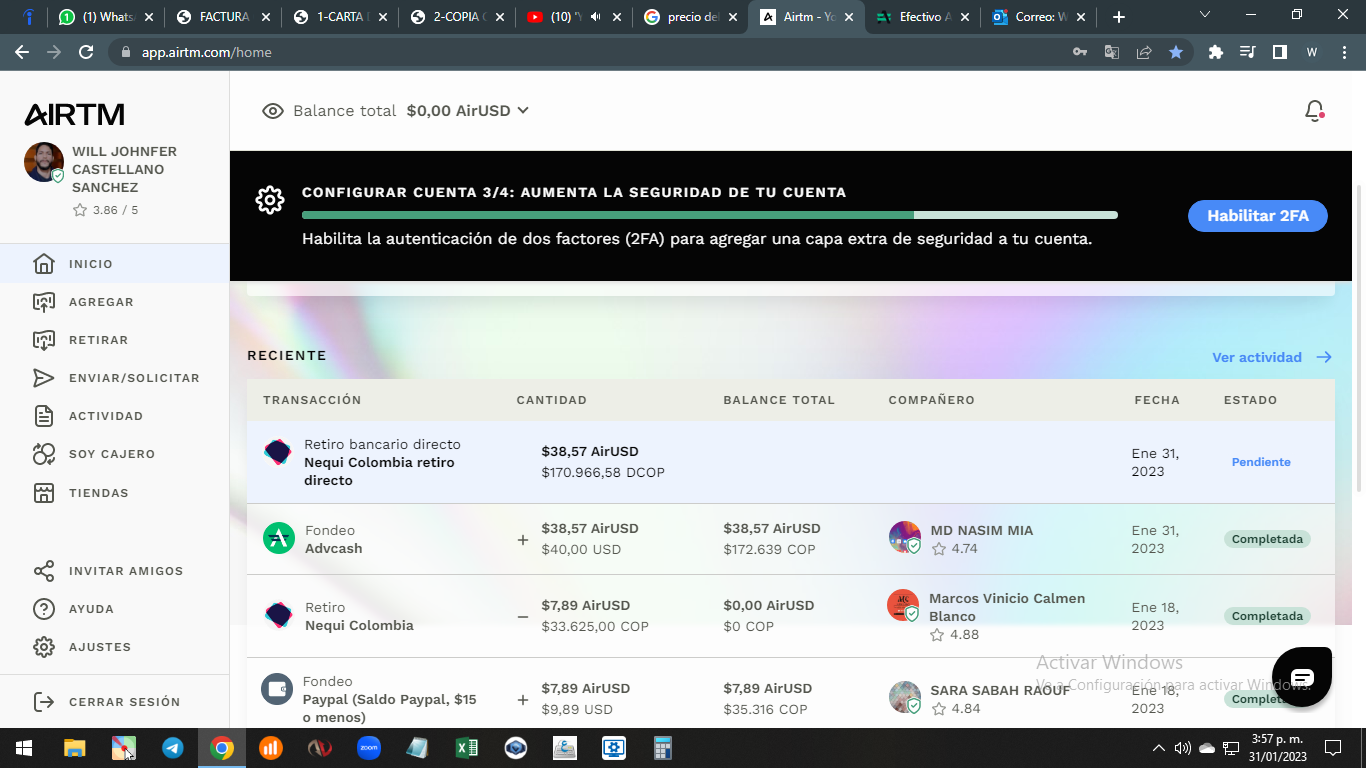This screenshot has width=1366, height=768.
Task: Click the AIRTM logo
Action: pos(75,114)
